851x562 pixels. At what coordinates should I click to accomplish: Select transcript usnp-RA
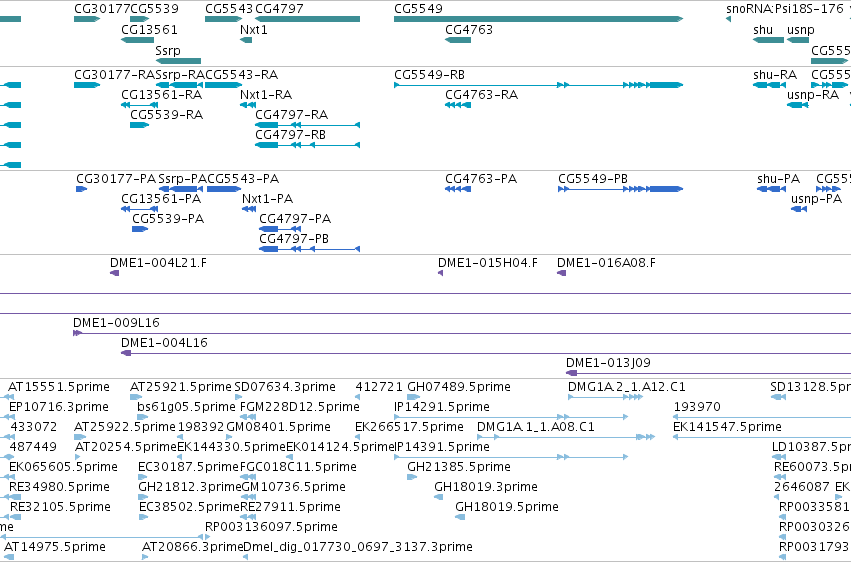[798, 105]
